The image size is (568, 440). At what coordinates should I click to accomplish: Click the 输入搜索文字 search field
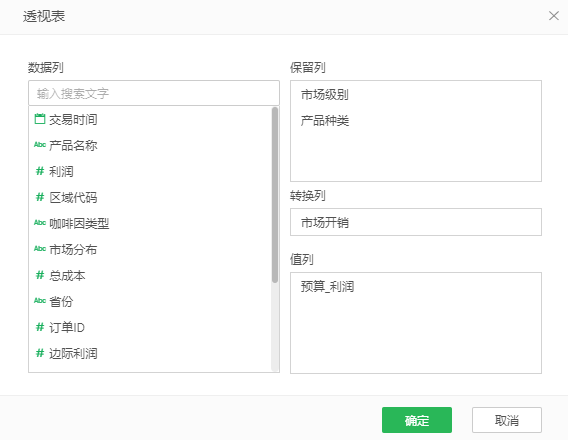tap(154, 93)
